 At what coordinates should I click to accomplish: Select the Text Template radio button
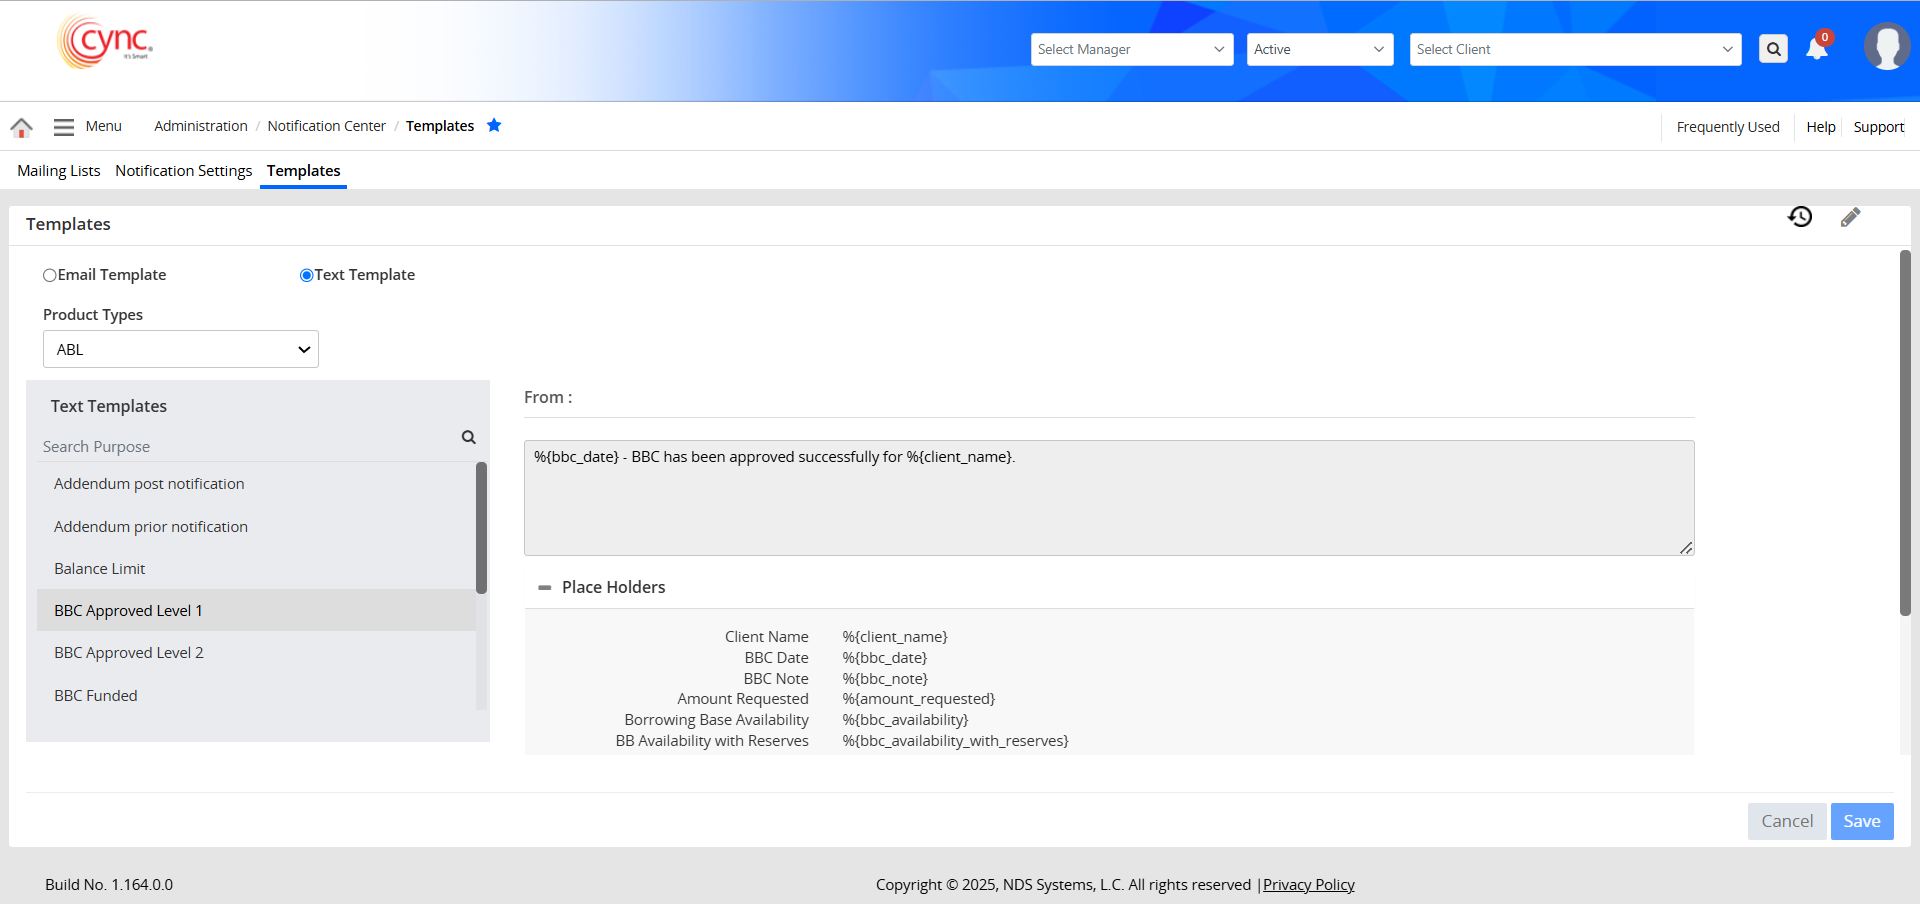click(x=307, y=275)
